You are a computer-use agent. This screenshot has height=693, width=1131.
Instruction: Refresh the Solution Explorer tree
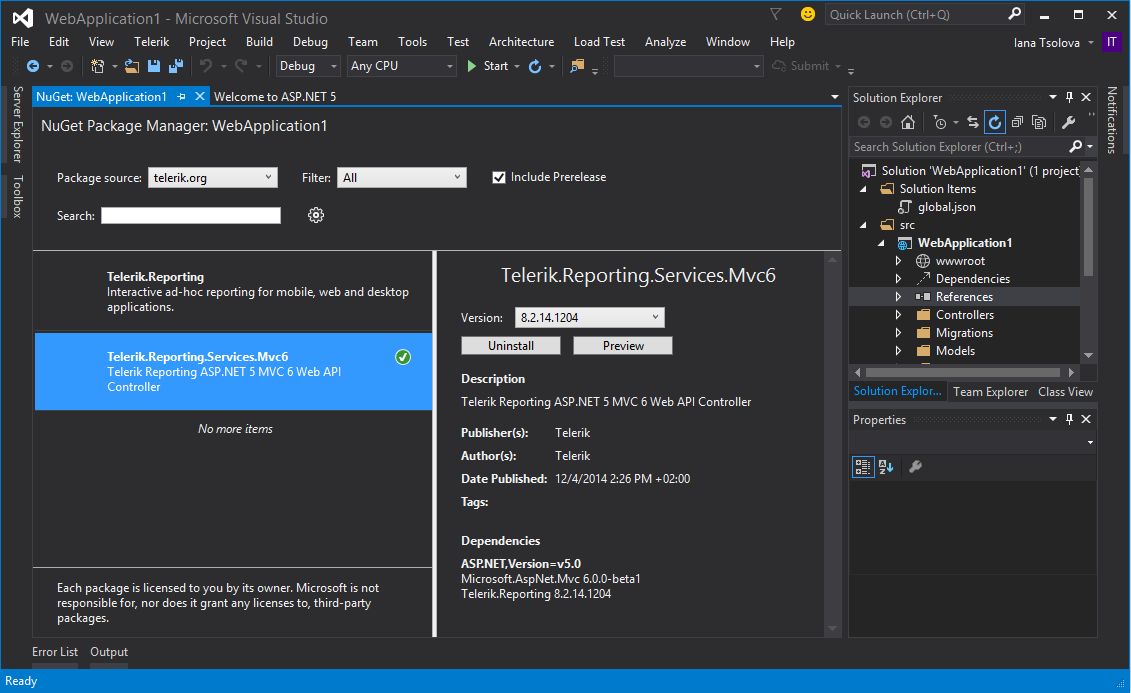pos(995,122)
